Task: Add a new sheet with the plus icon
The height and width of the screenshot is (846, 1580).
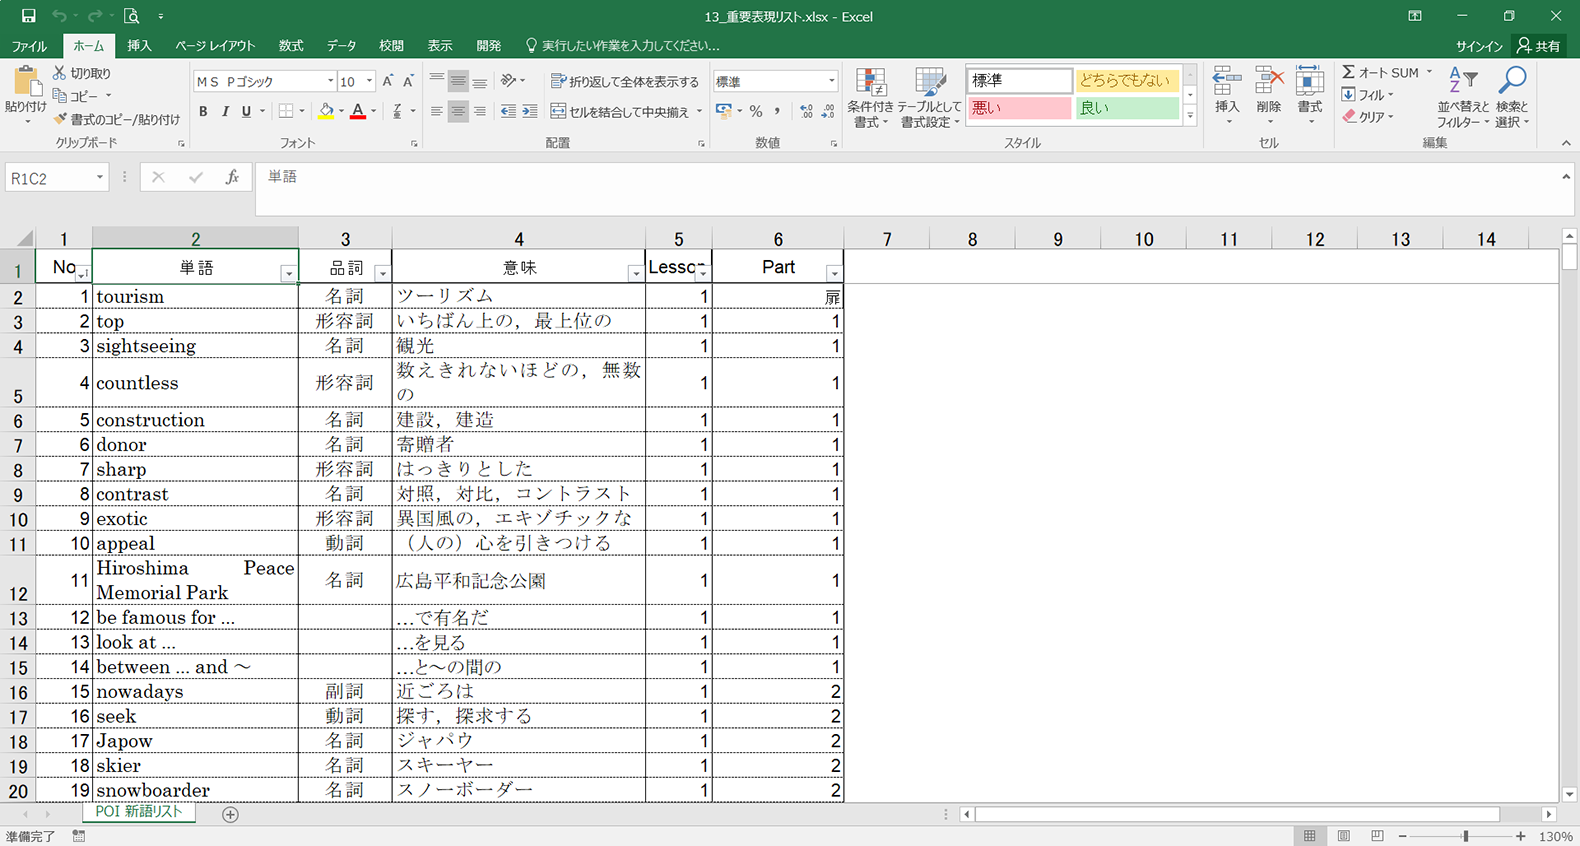Action: click(x=230, y=814)
